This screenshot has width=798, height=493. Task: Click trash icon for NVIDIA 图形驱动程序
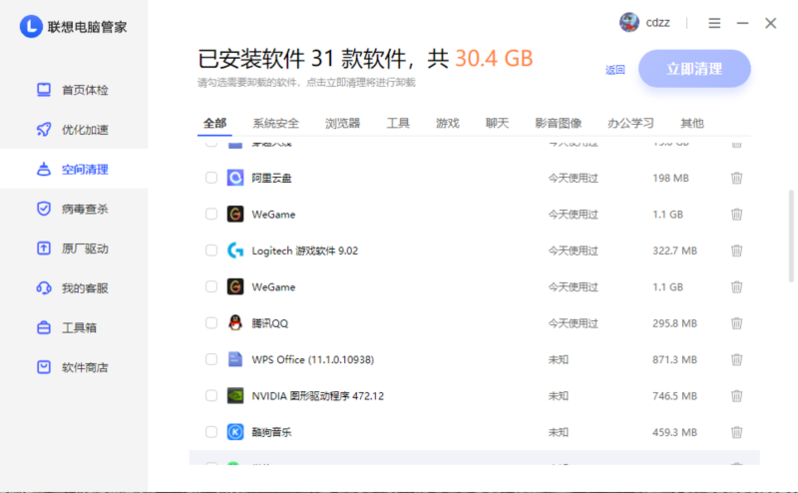pos(736,396)
